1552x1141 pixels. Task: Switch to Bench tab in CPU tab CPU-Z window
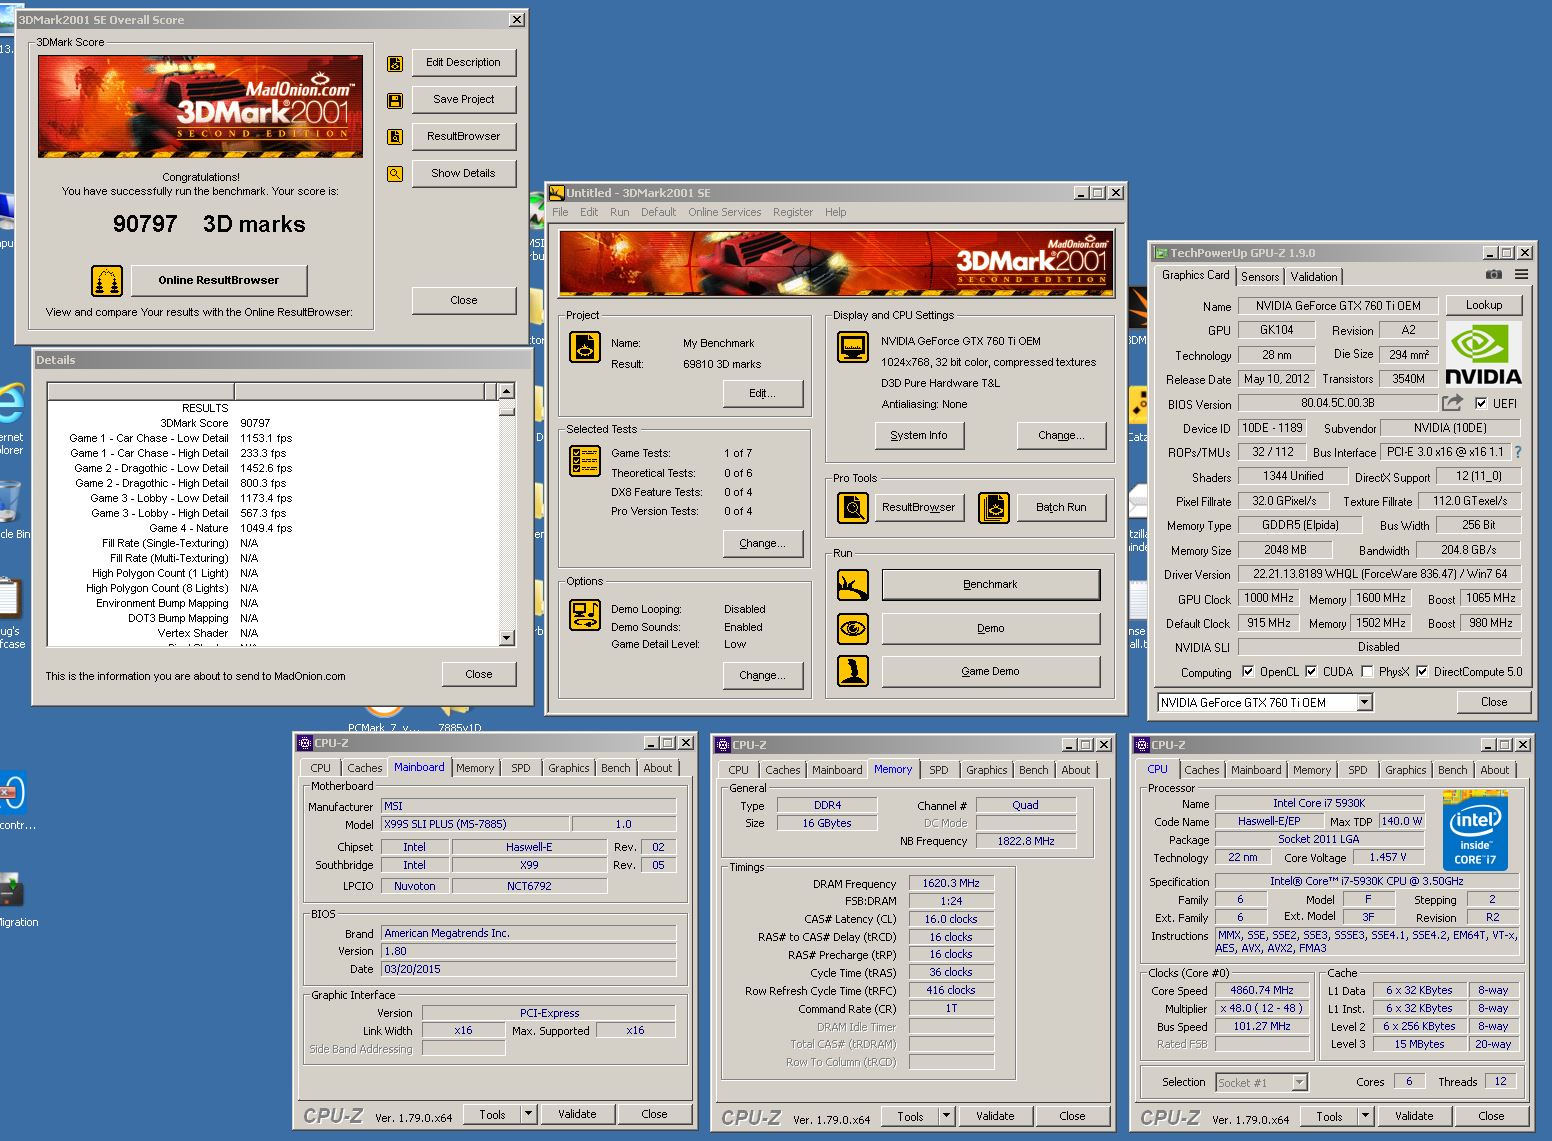(1452, 770)
